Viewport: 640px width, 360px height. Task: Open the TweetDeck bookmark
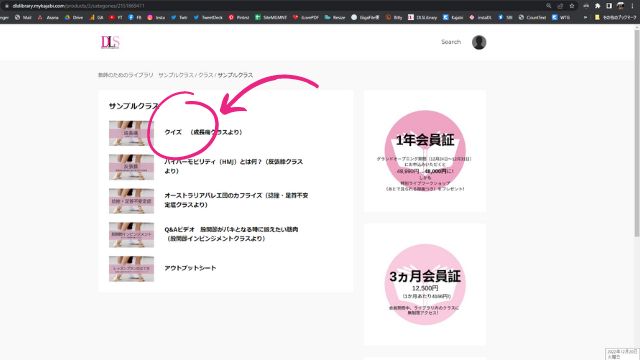click(x=208, y=18)
